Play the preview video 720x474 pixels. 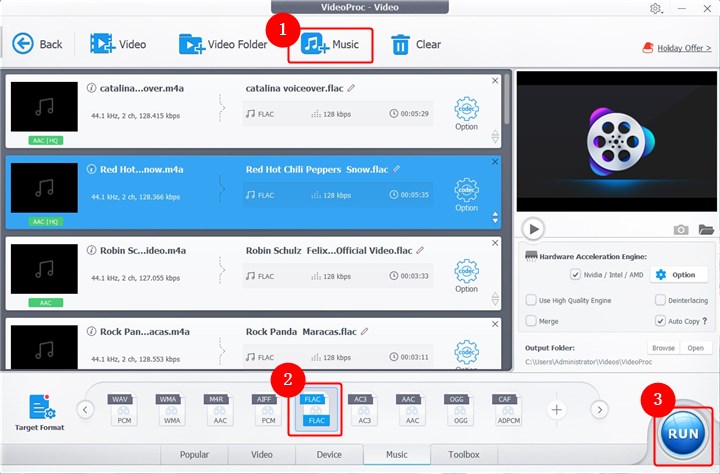533,229
